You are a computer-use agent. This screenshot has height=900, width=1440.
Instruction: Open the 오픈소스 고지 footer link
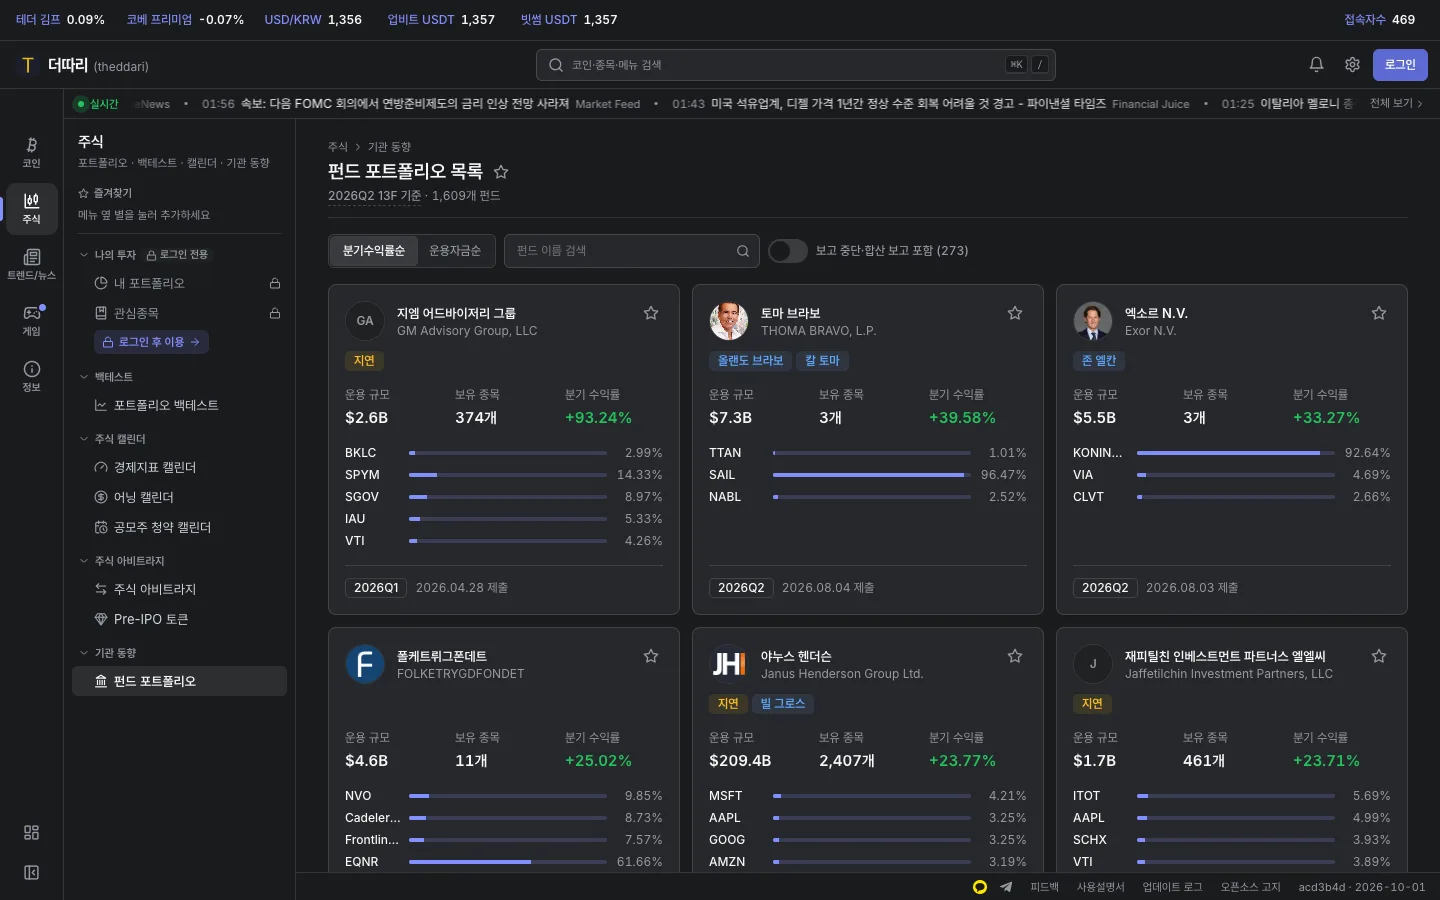pyautogui.click(x=1251, y=887)
